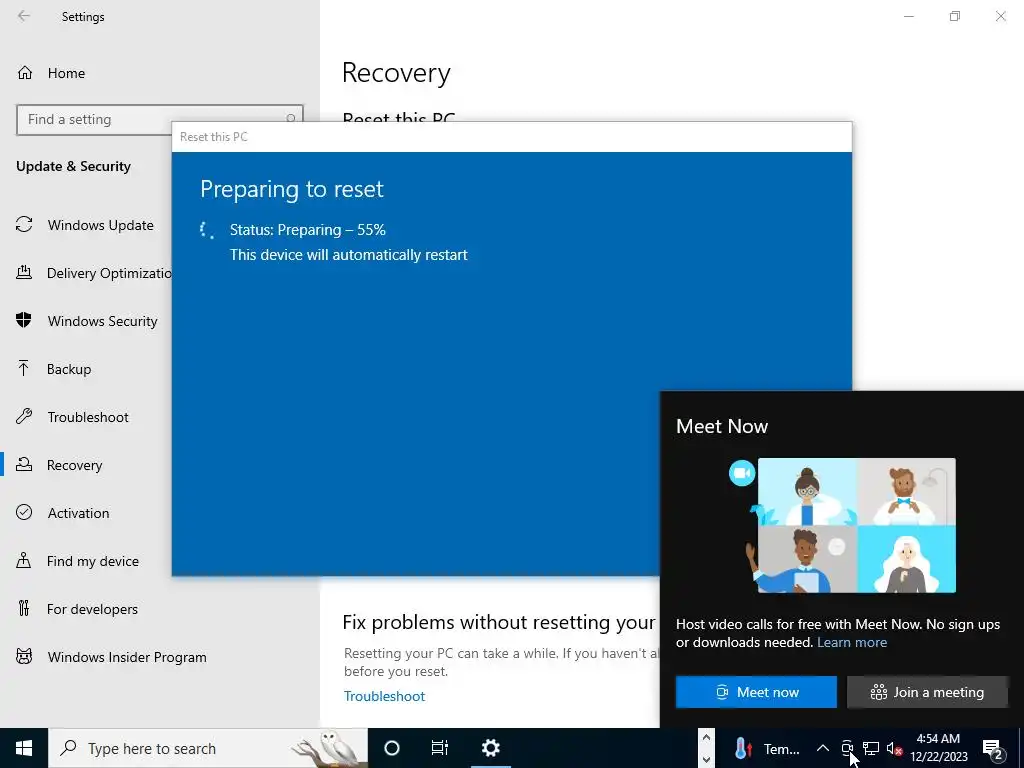Screen dimensions: 1024x768
Task: Click the Activation checkmark icon
Action: pyautogui.click(x=24, y=512)
